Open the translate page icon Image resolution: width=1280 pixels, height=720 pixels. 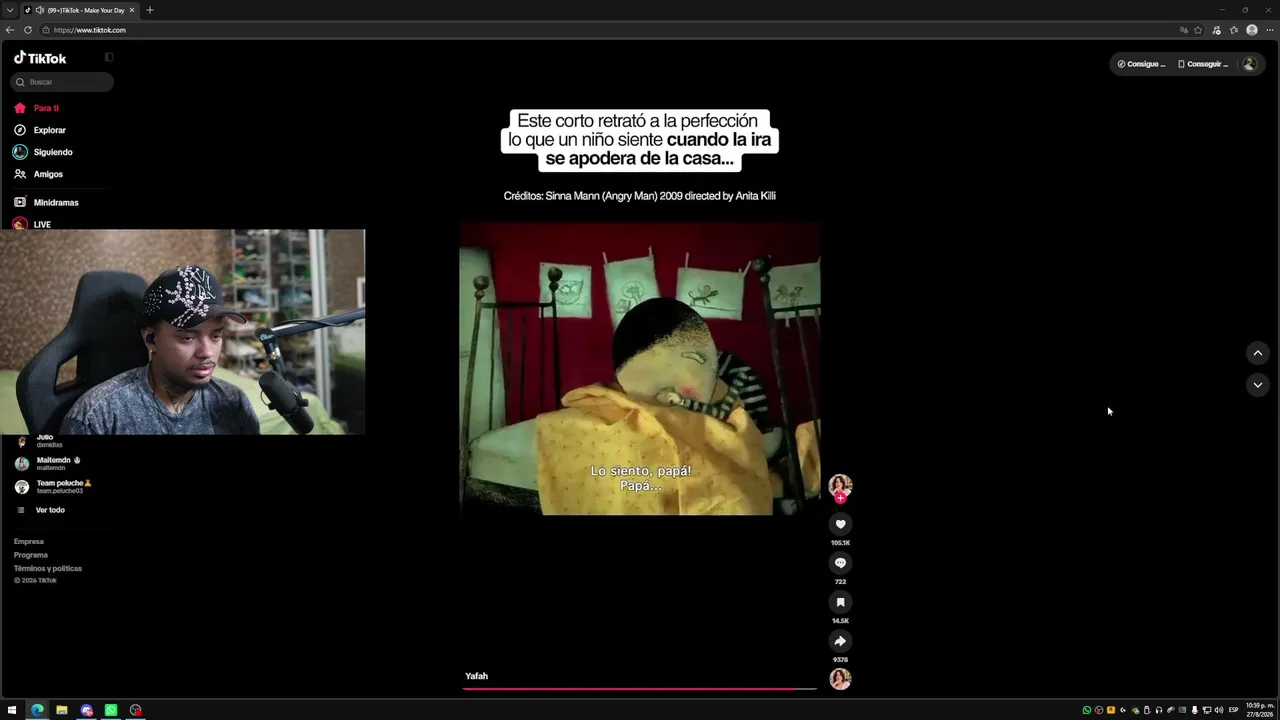tap(1184, 30)
